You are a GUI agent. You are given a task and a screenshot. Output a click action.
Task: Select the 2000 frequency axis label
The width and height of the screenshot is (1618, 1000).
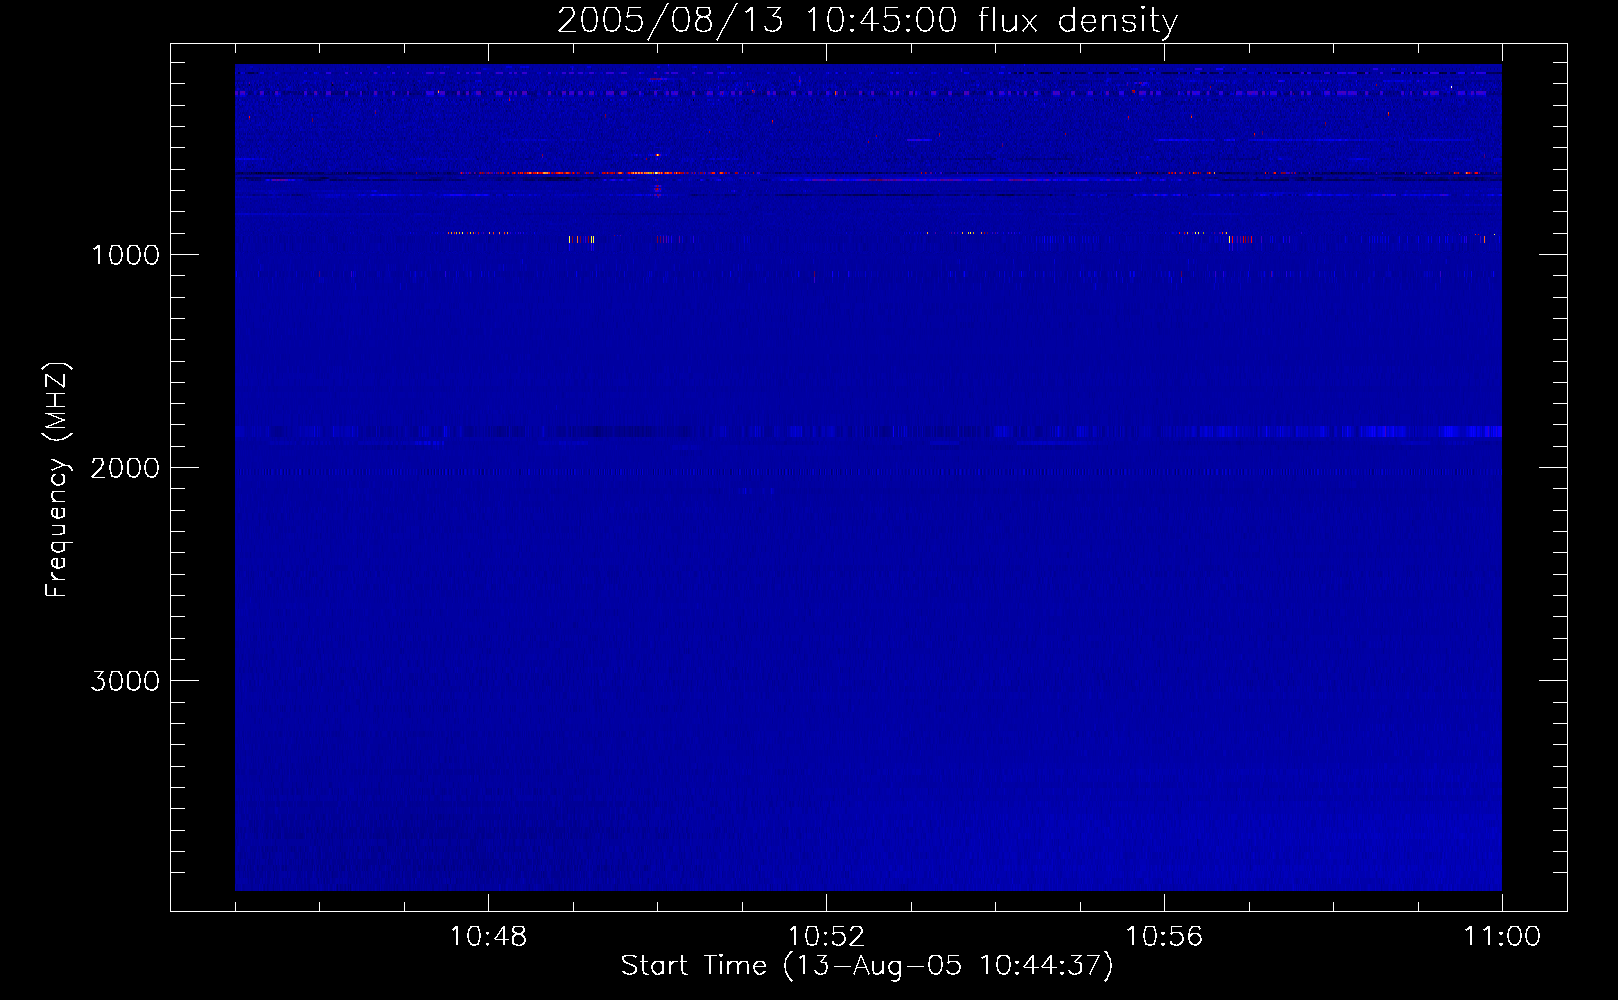[x=125, y=468]
